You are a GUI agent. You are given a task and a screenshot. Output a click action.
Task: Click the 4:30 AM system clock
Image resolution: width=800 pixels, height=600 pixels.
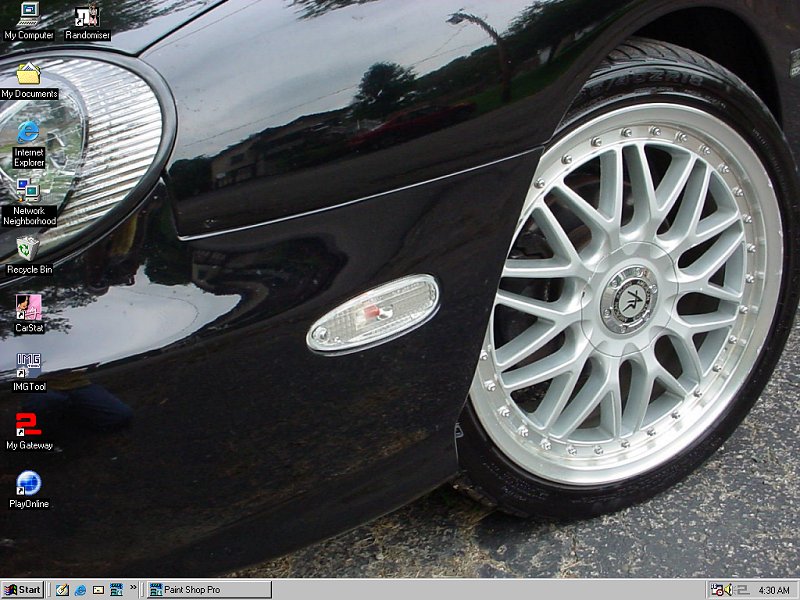pyautogui.click(x=774, y=591)
